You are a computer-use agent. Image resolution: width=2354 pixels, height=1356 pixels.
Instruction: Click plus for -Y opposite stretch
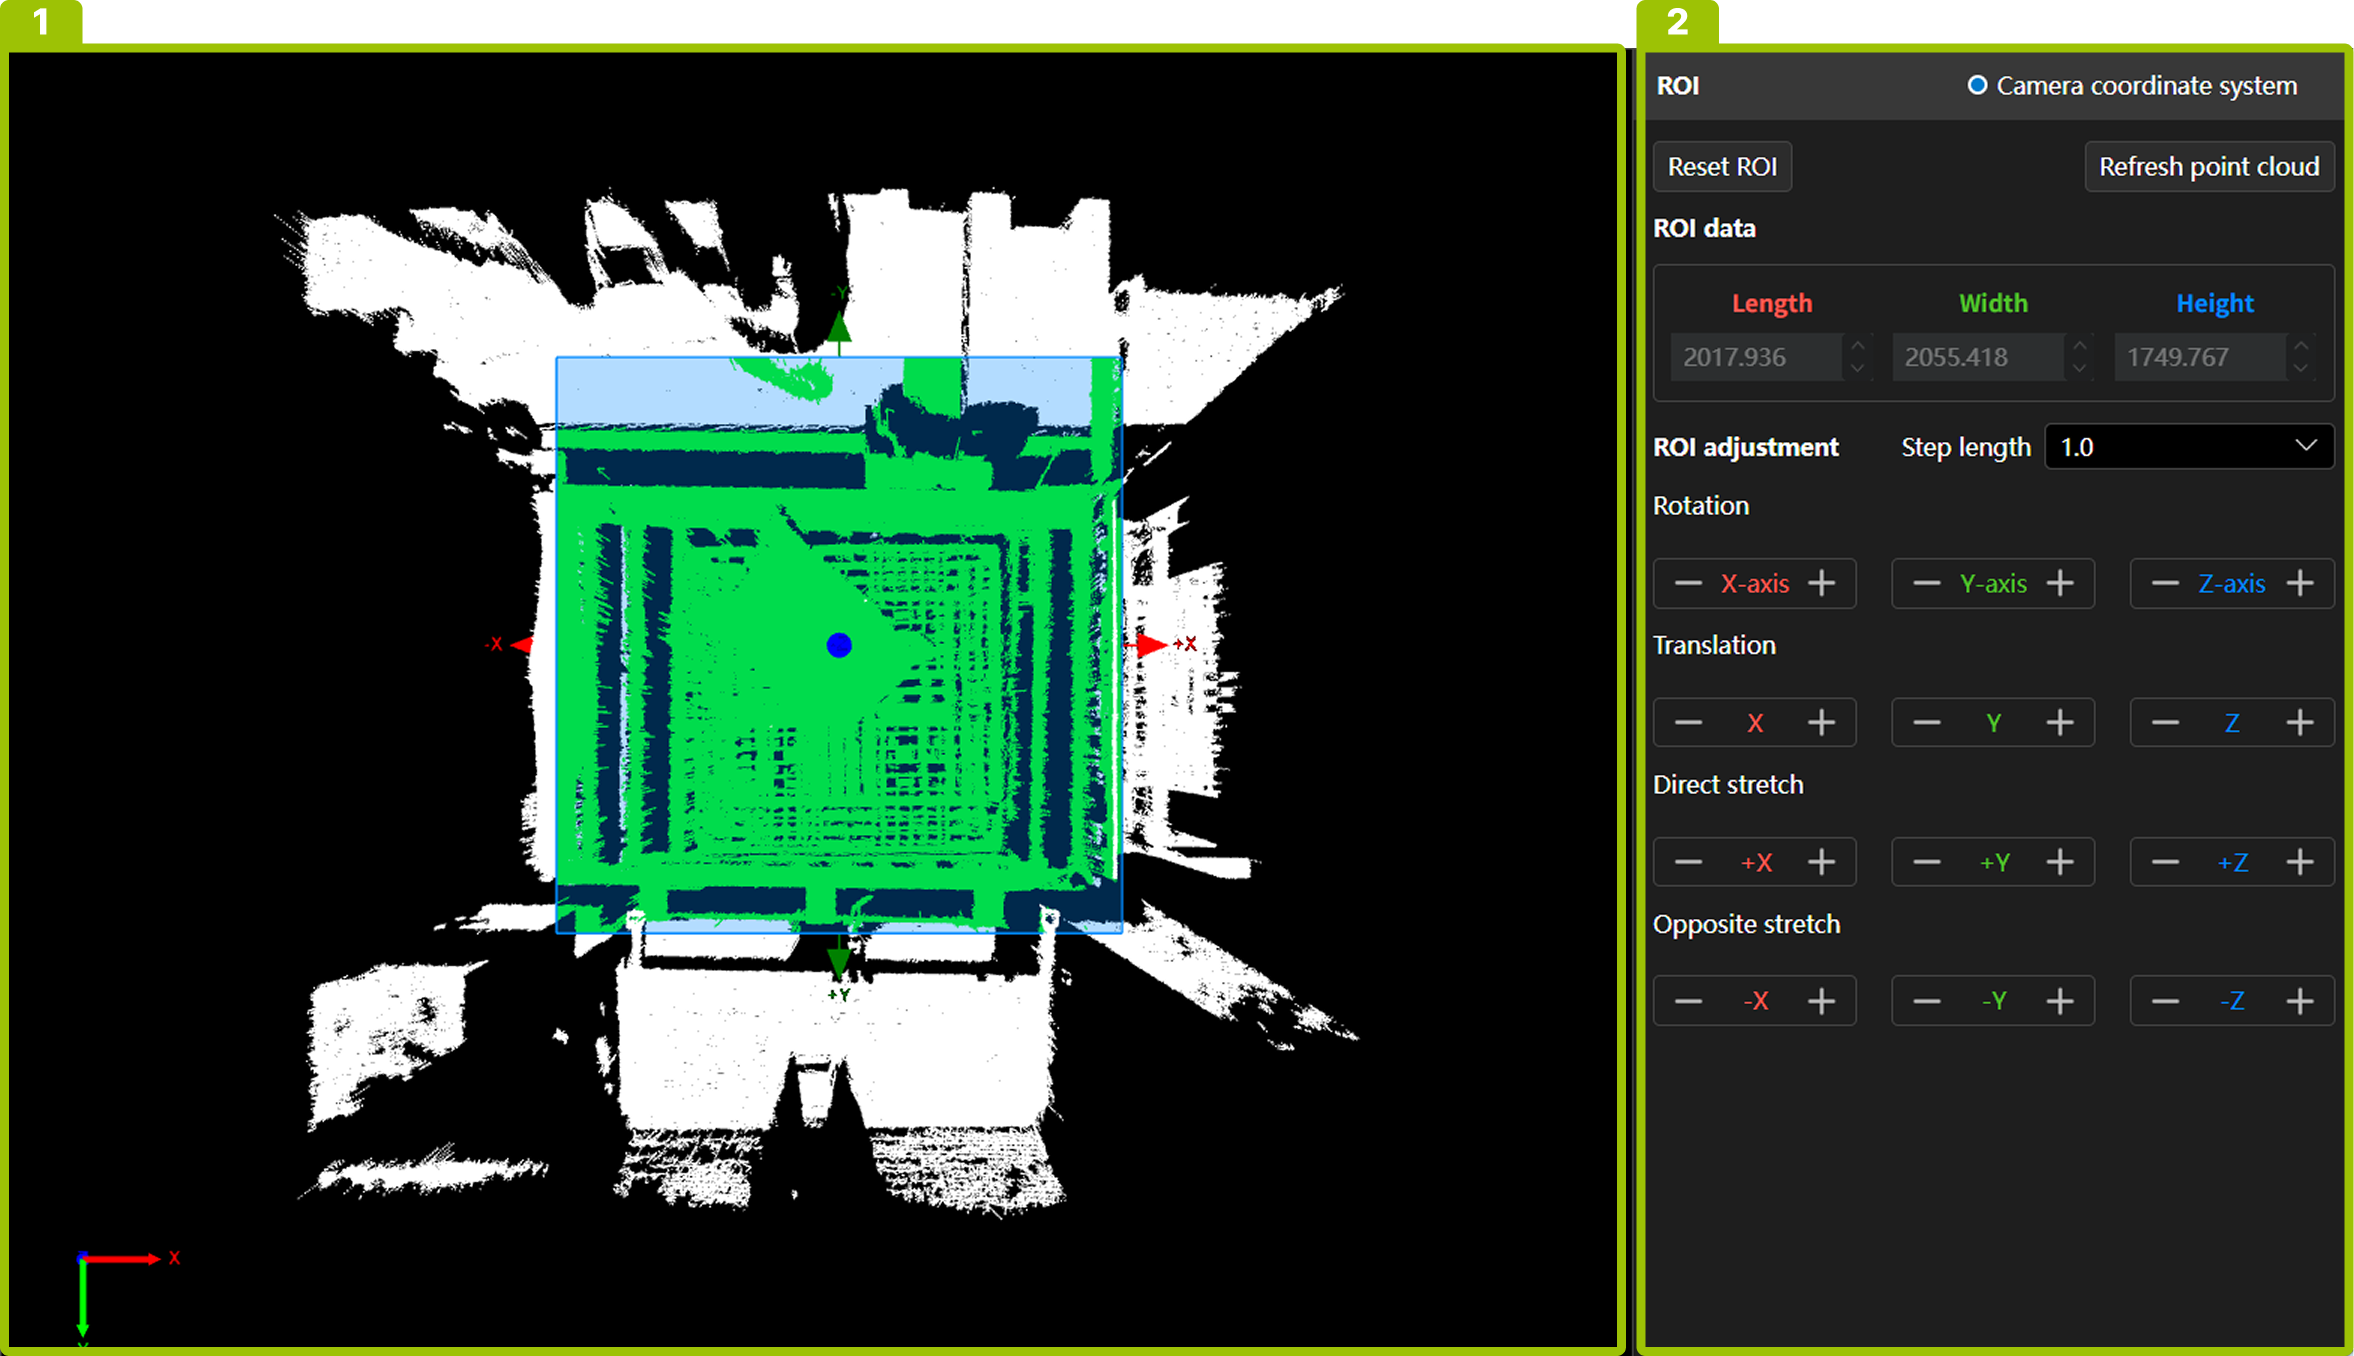click(x=2060, y=1001)
